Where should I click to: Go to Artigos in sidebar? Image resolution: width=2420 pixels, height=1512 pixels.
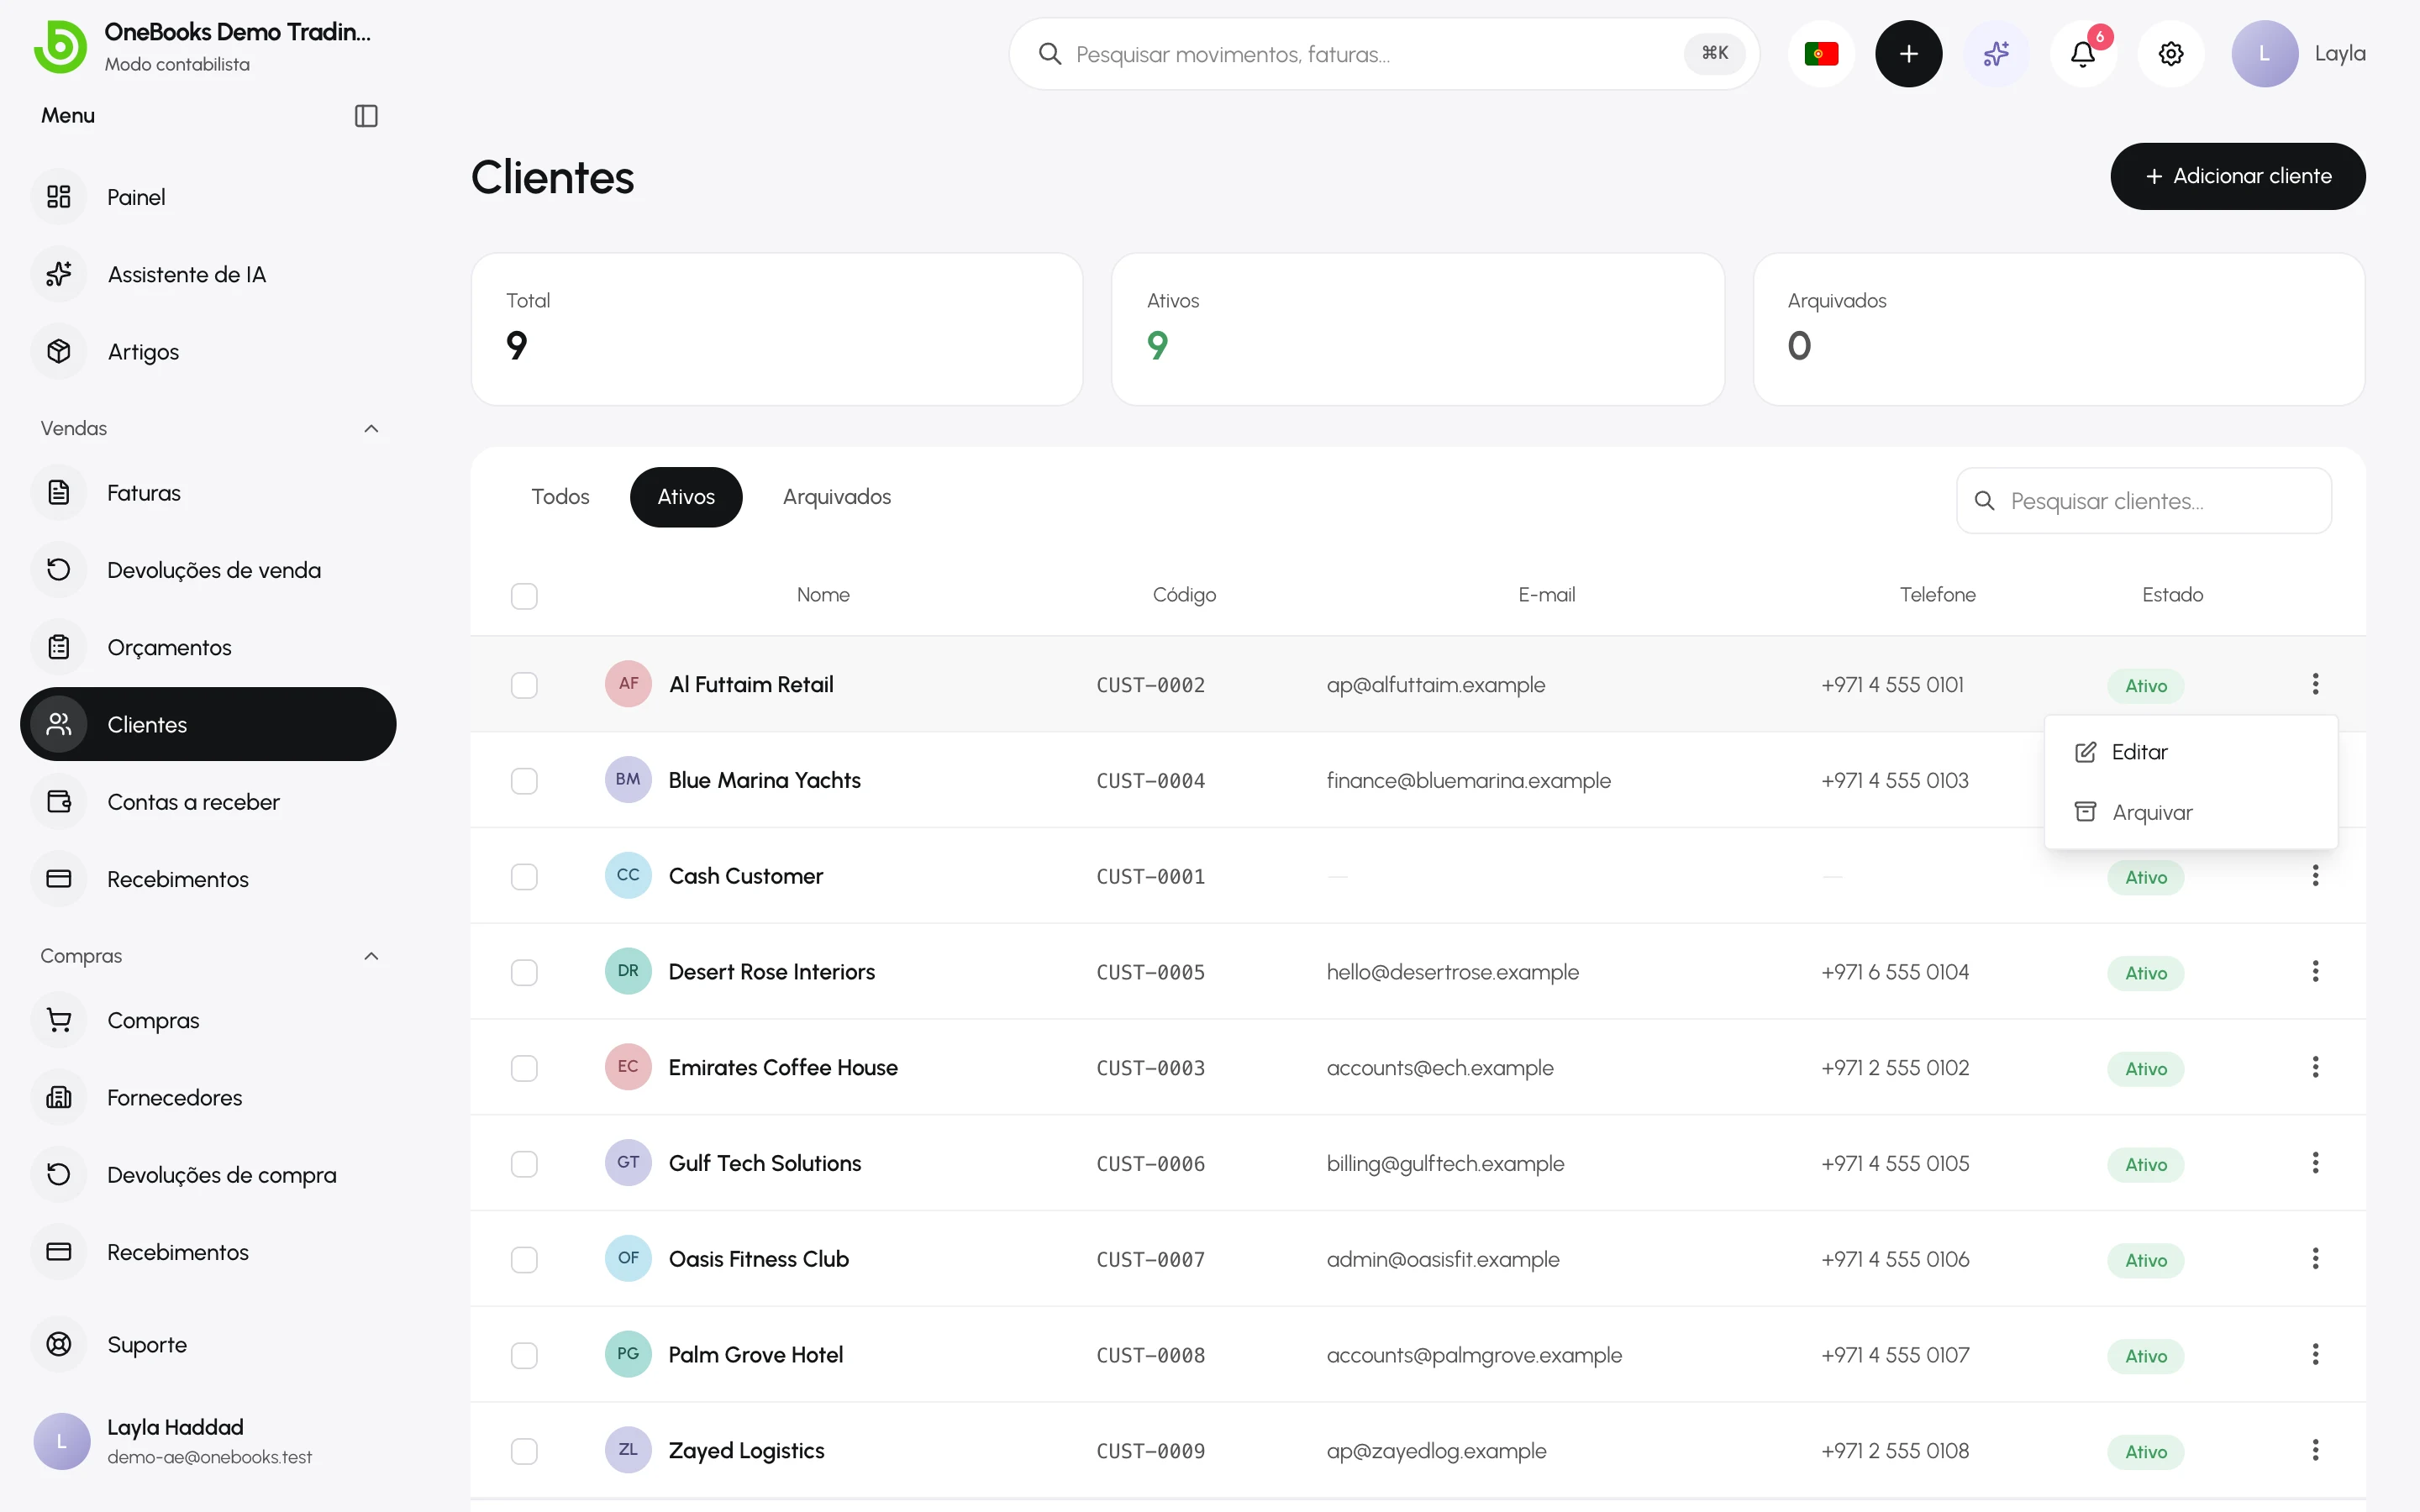[208, 351]
